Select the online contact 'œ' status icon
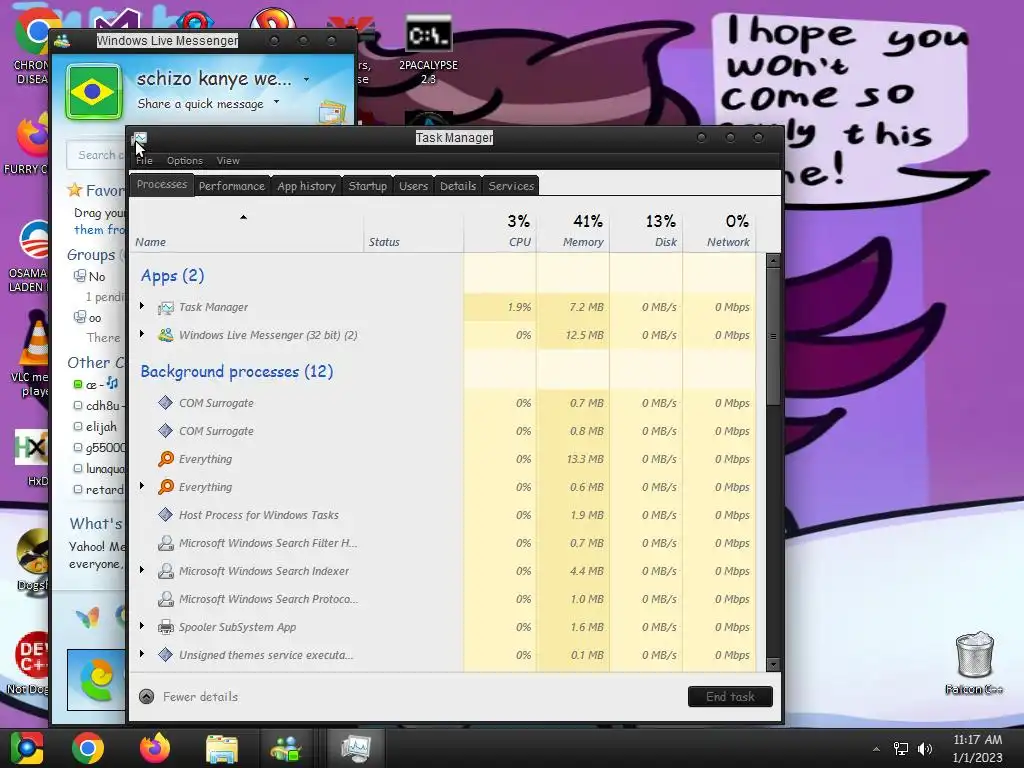 [x=78, y=384]
